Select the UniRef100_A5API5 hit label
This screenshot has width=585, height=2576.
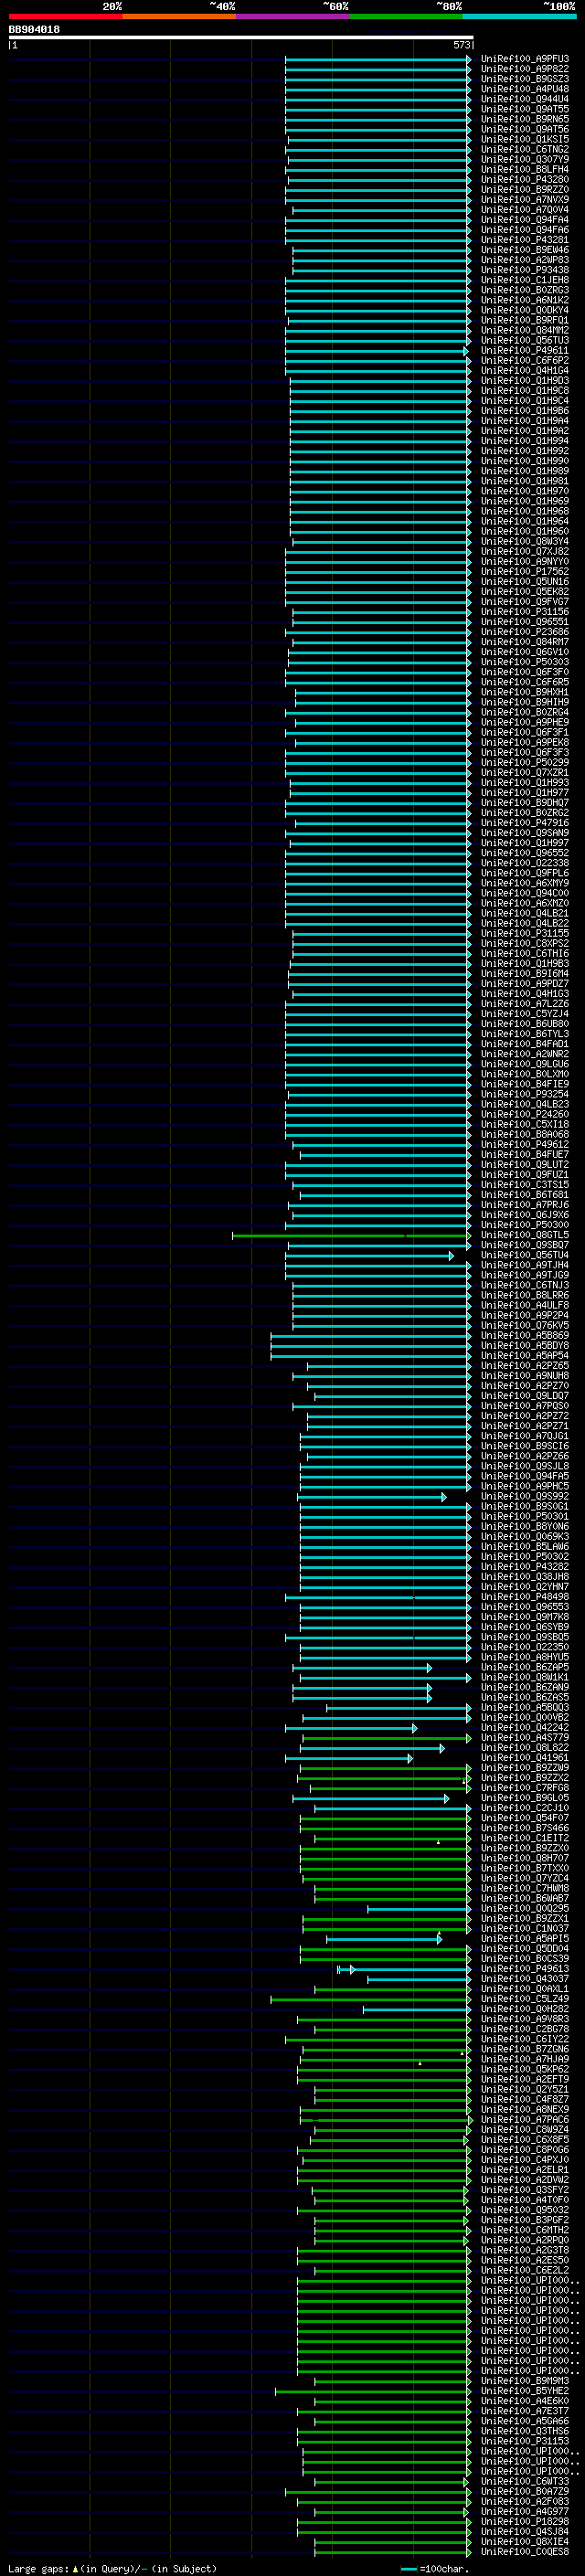tap(525, 1939)
